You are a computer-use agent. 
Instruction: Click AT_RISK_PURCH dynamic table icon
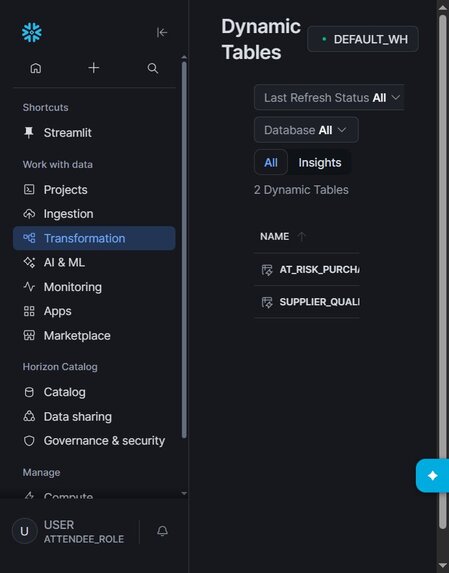point(267,270)
